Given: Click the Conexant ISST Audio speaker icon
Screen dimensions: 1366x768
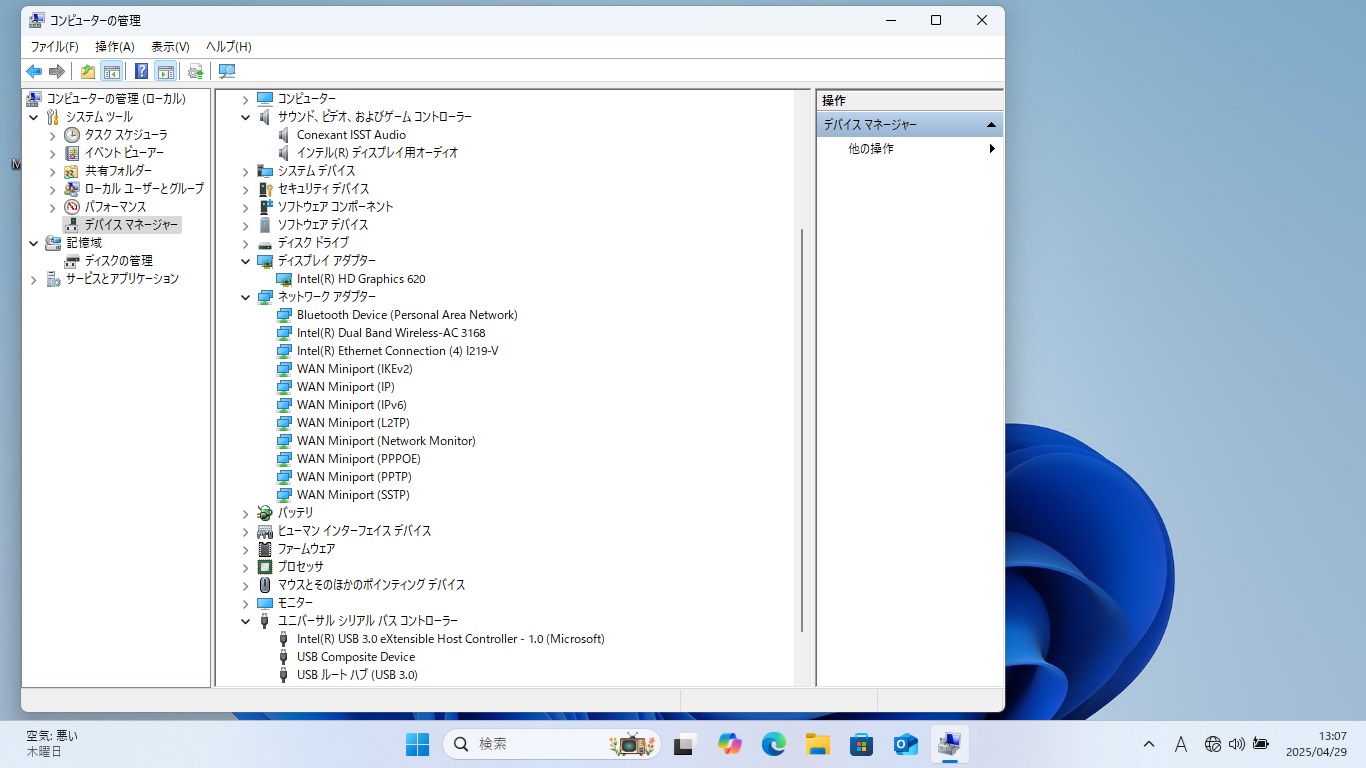Looking at the screenshot, I should click(x=284, y=135).
